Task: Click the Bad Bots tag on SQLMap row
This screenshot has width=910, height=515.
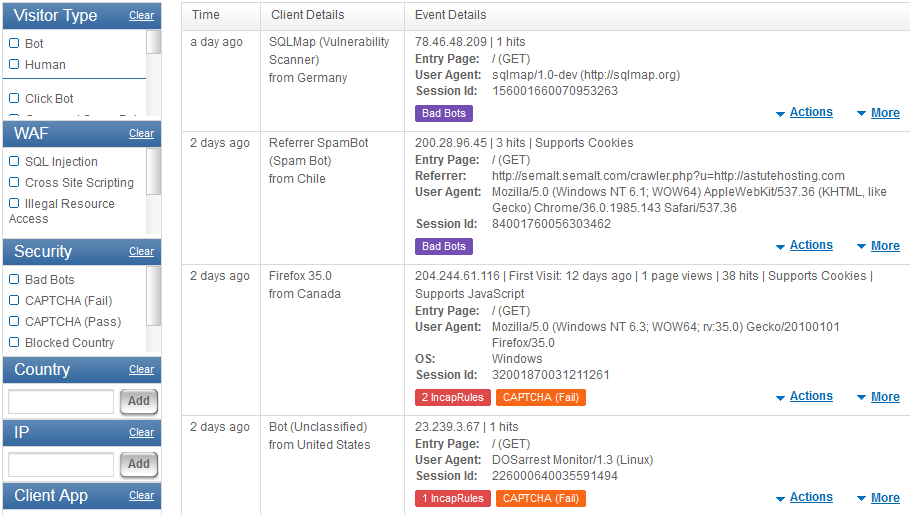Action: point(443,114)
